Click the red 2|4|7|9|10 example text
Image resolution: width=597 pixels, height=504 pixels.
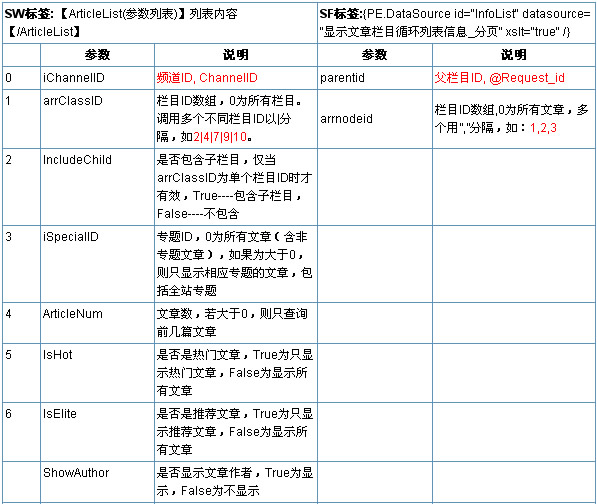(x=220, y=137)
